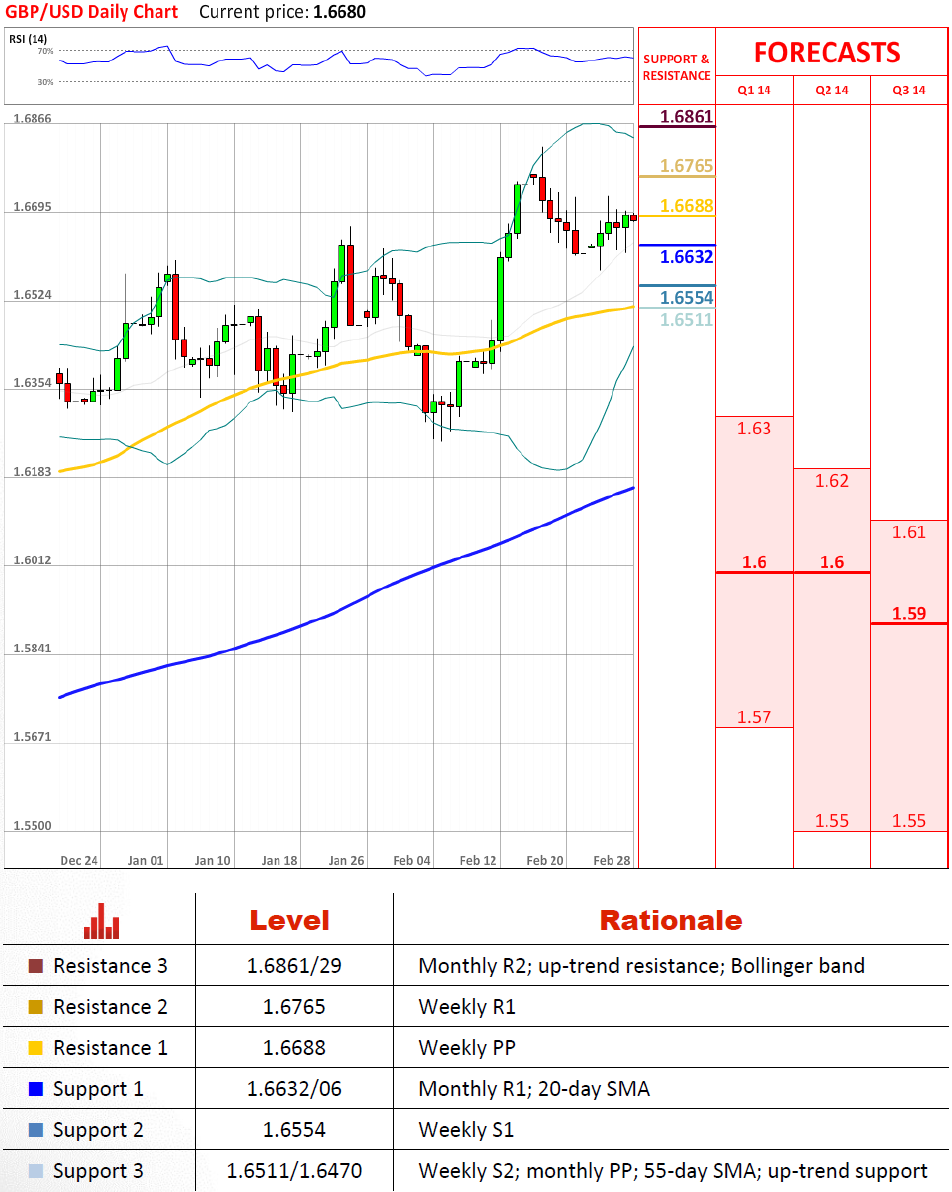This screenshot has height=1192, width=952.
Task: Click the 1.6688 resistance level label
Action: 687,206
